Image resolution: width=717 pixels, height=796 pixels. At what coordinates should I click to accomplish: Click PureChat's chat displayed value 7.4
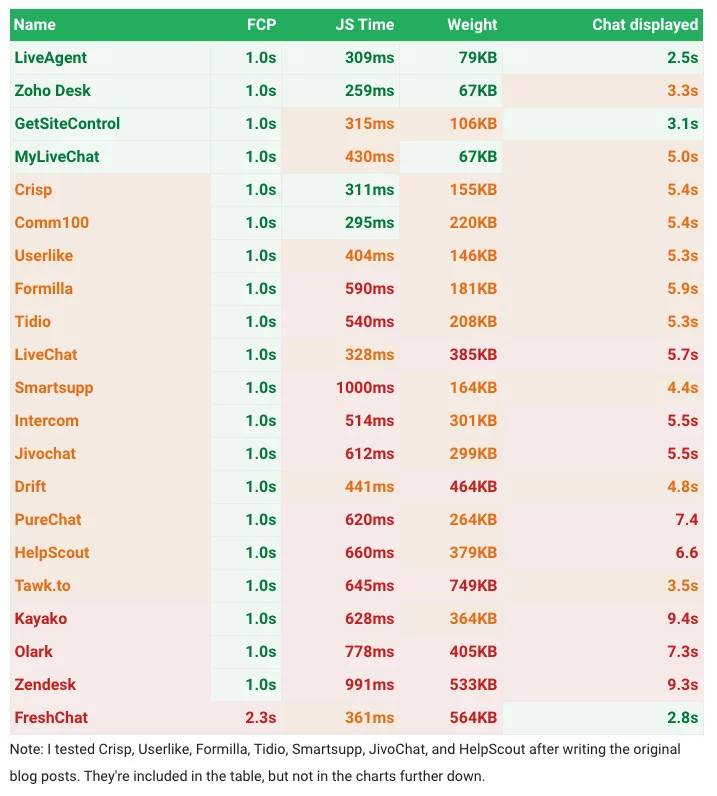[x=687, y=520]
